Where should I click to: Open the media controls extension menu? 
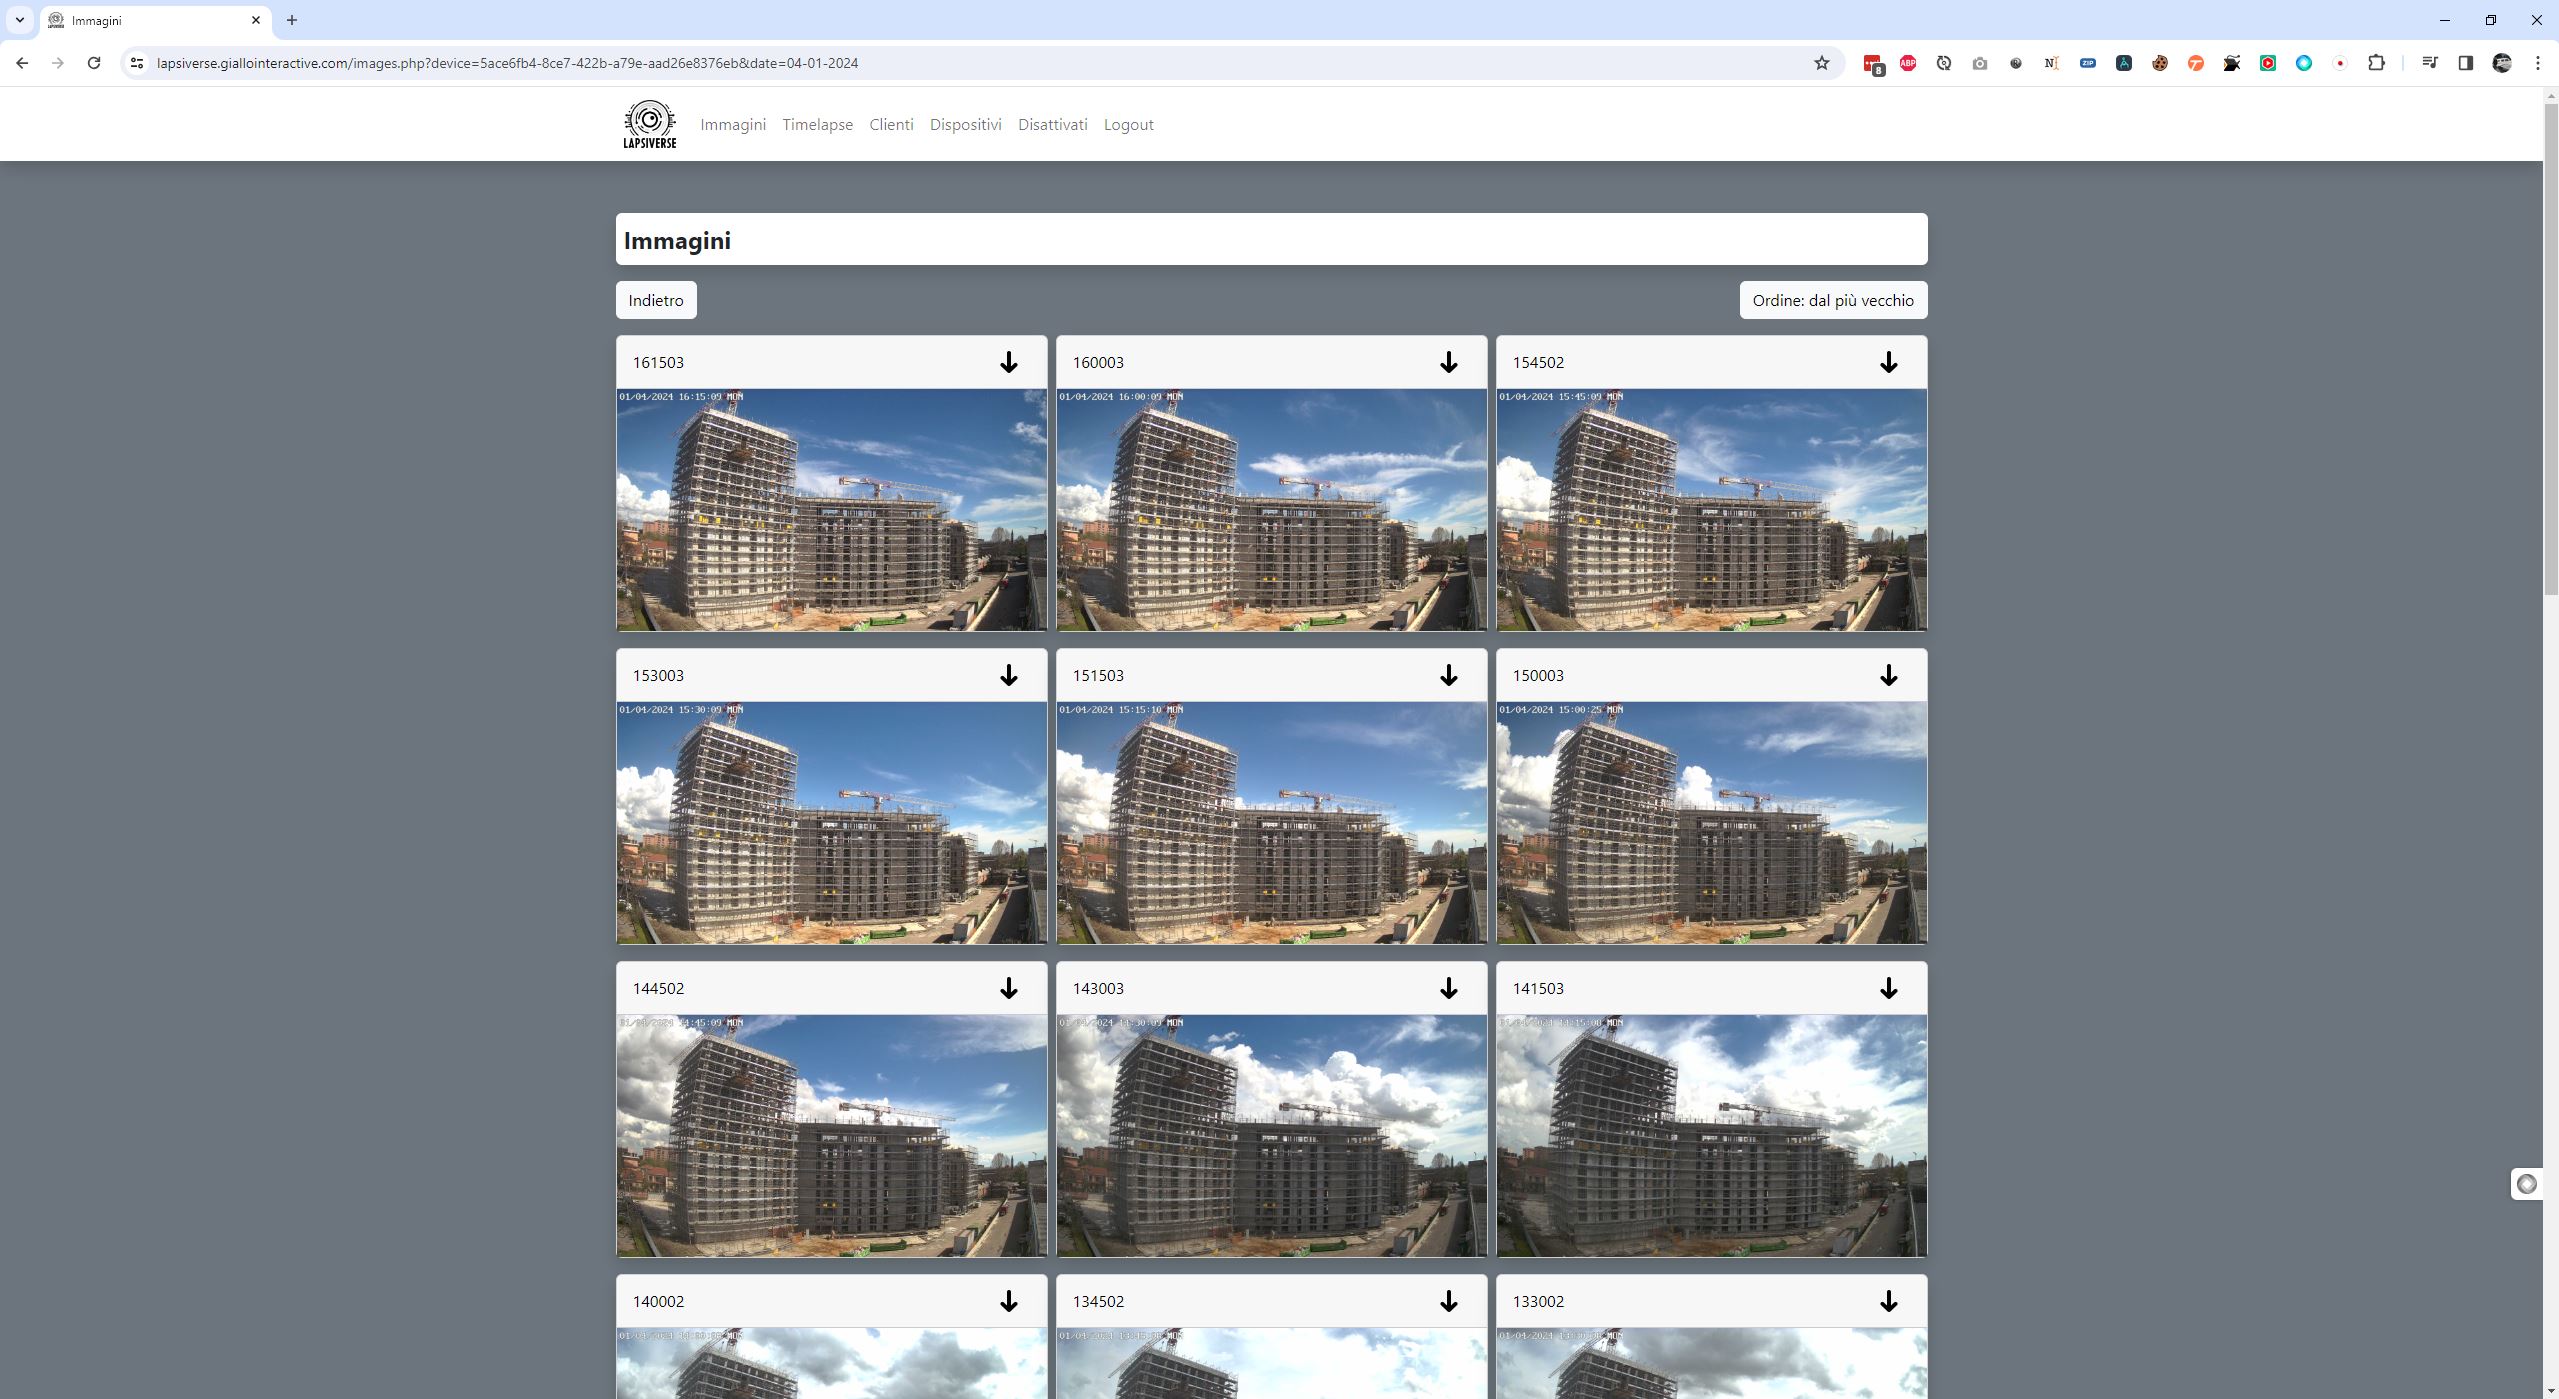[2430, 62]
